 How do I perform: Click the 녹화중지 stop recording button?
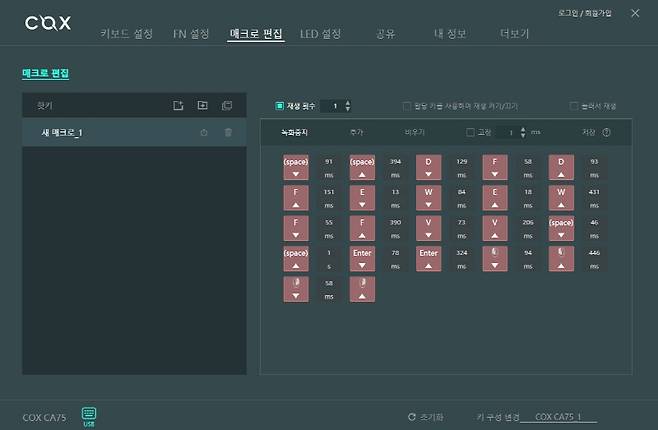click(x=294, y=132)
